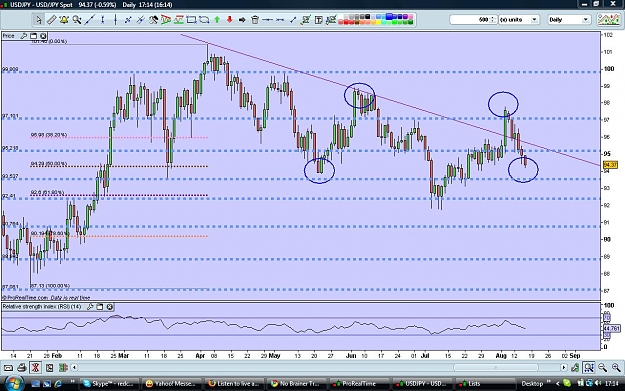Image resolution: width=625 pixels, height=391 pixels.
Task: Select the diagonal trend line tool
Action: [x=90, y=20]
